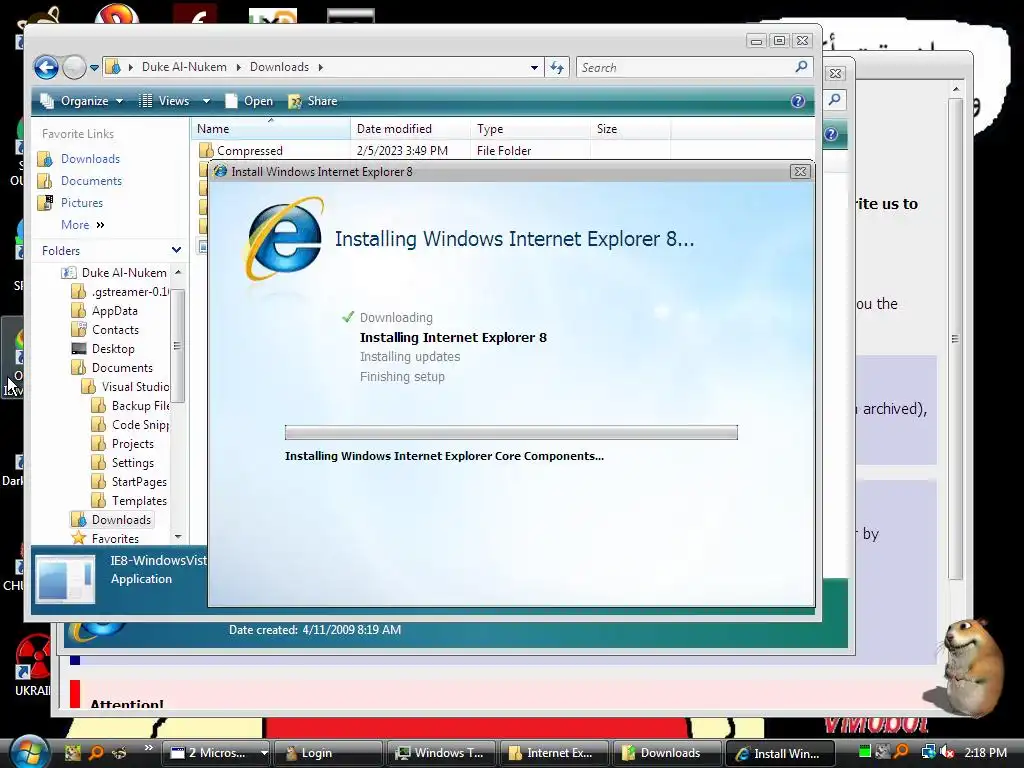
Task: Click the Open toolbar button
Action: point(249,101)
